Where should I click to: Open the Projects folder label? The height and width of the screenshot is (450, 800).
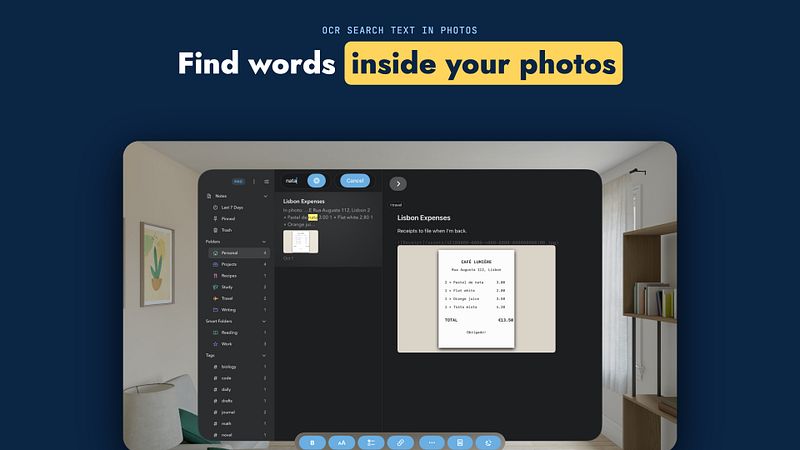pos(229,264)
